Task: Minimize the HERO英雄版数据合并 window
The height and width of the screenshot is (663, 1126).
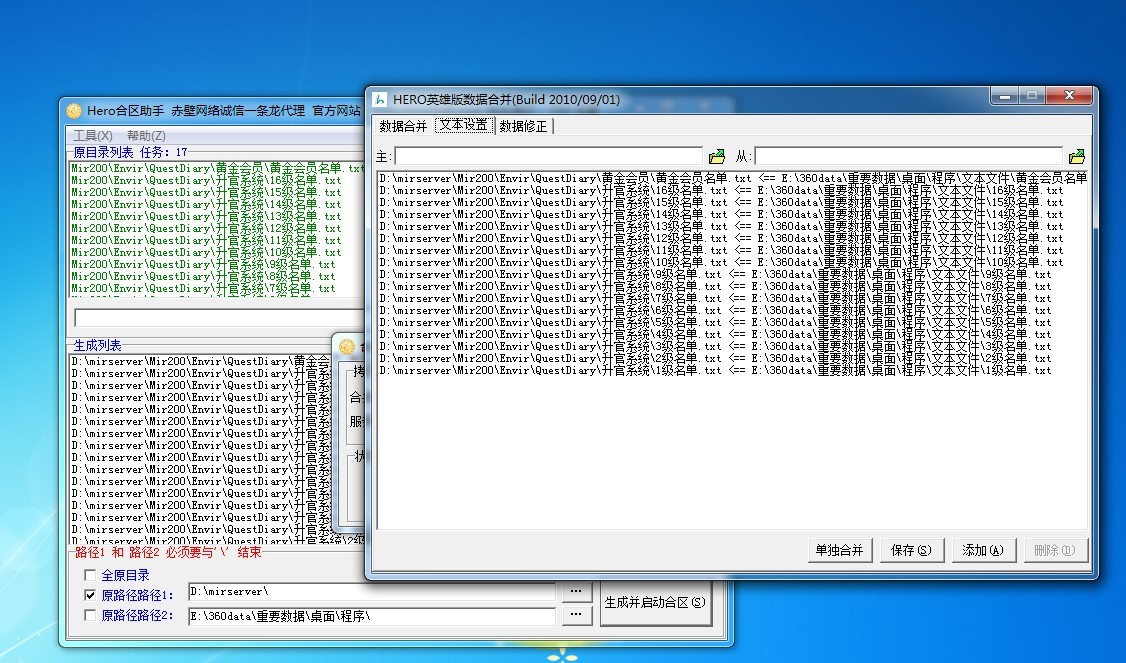Action: click(1004, 96)
